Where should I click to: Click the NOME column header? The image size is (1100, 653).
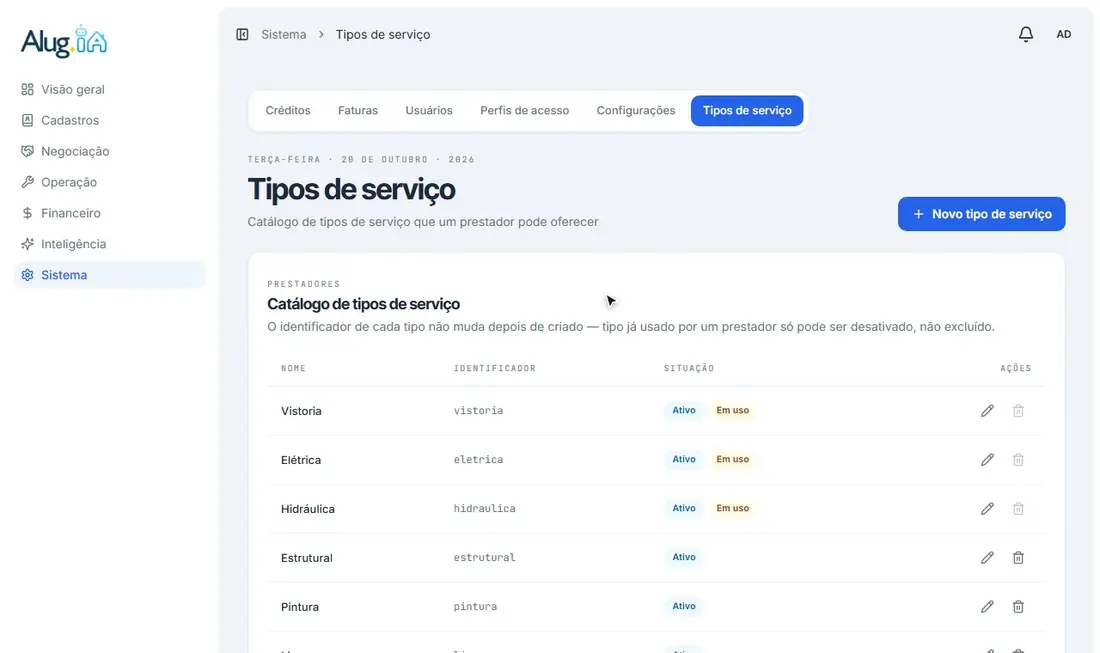click(293, 368)
